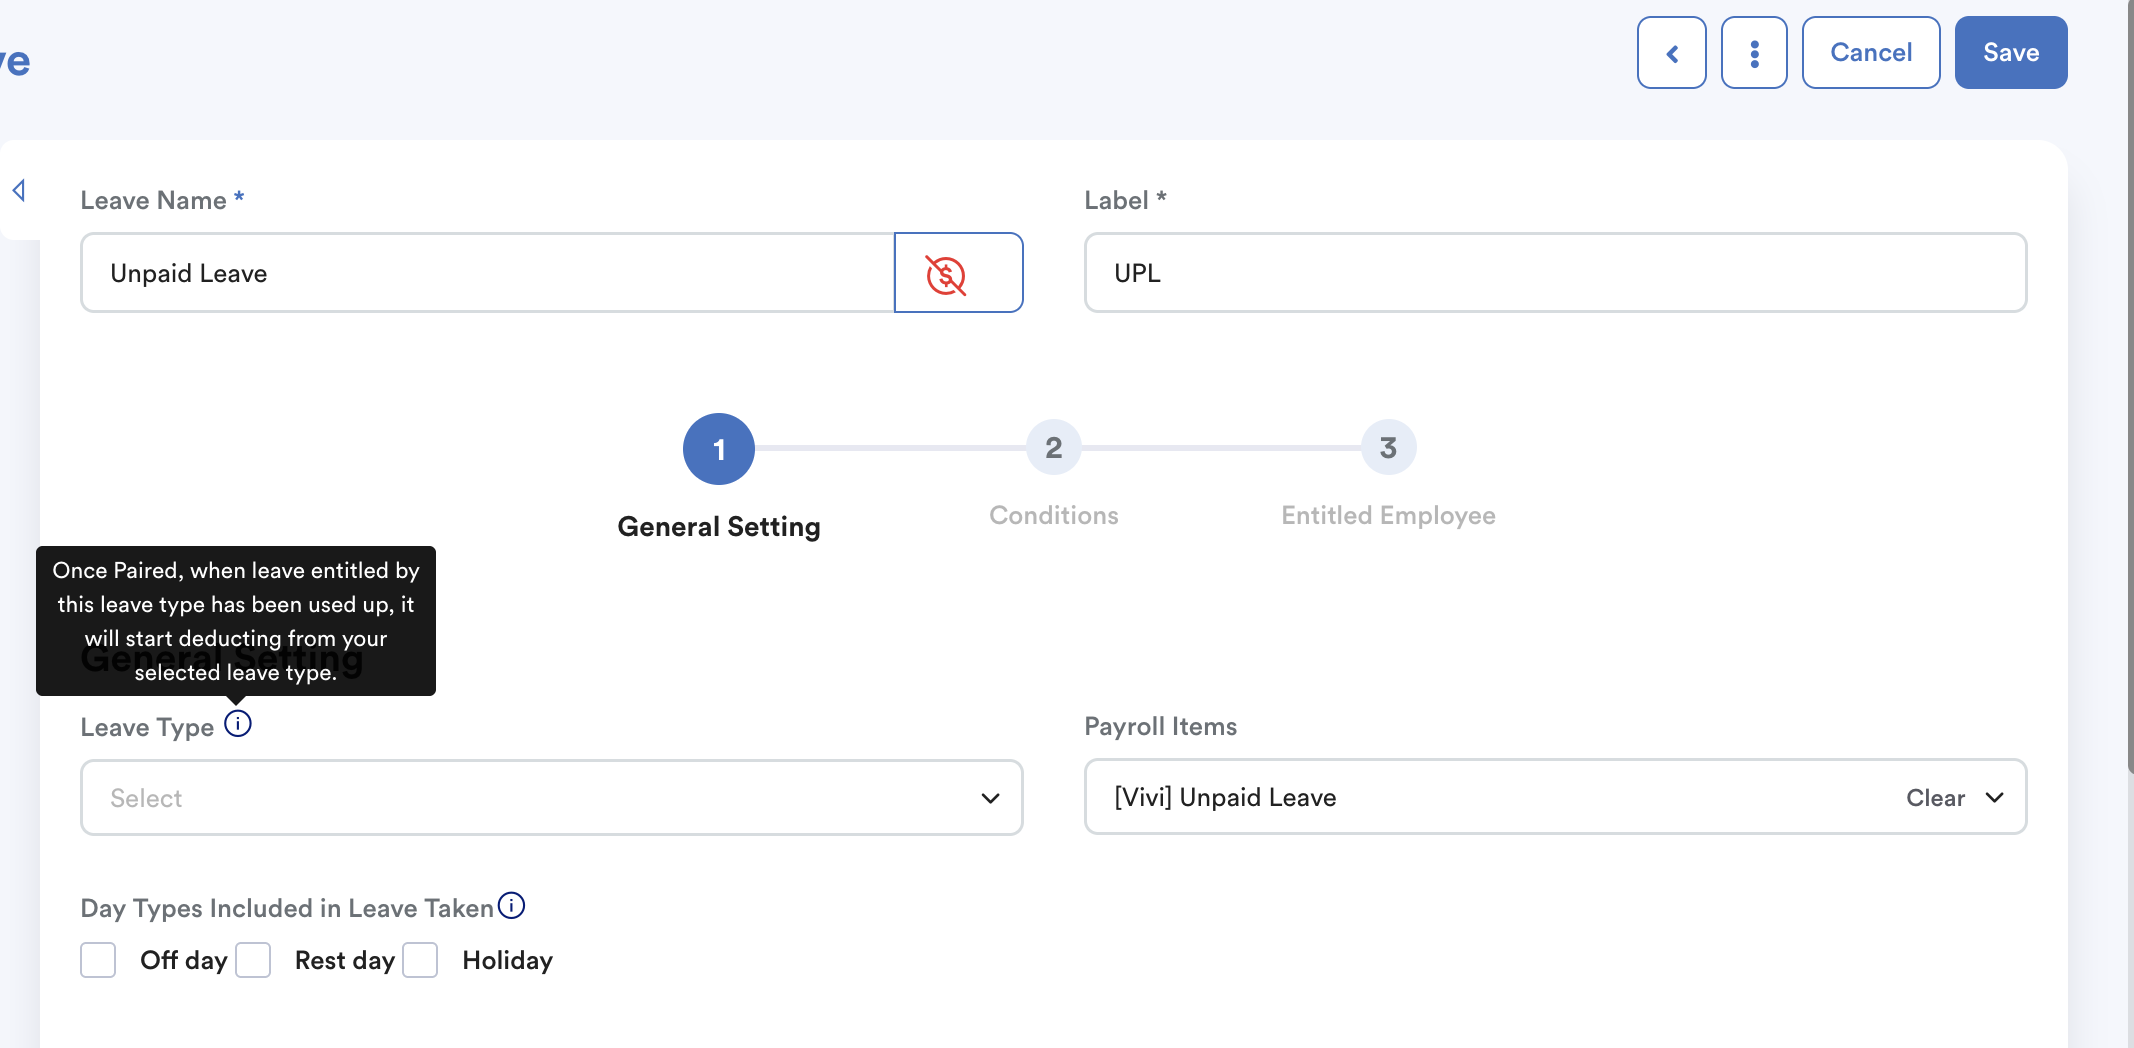This screenshot has height=1048, width=2134.
Task: Go to step 1 General Setting
Action: click(x=719, y=449)
